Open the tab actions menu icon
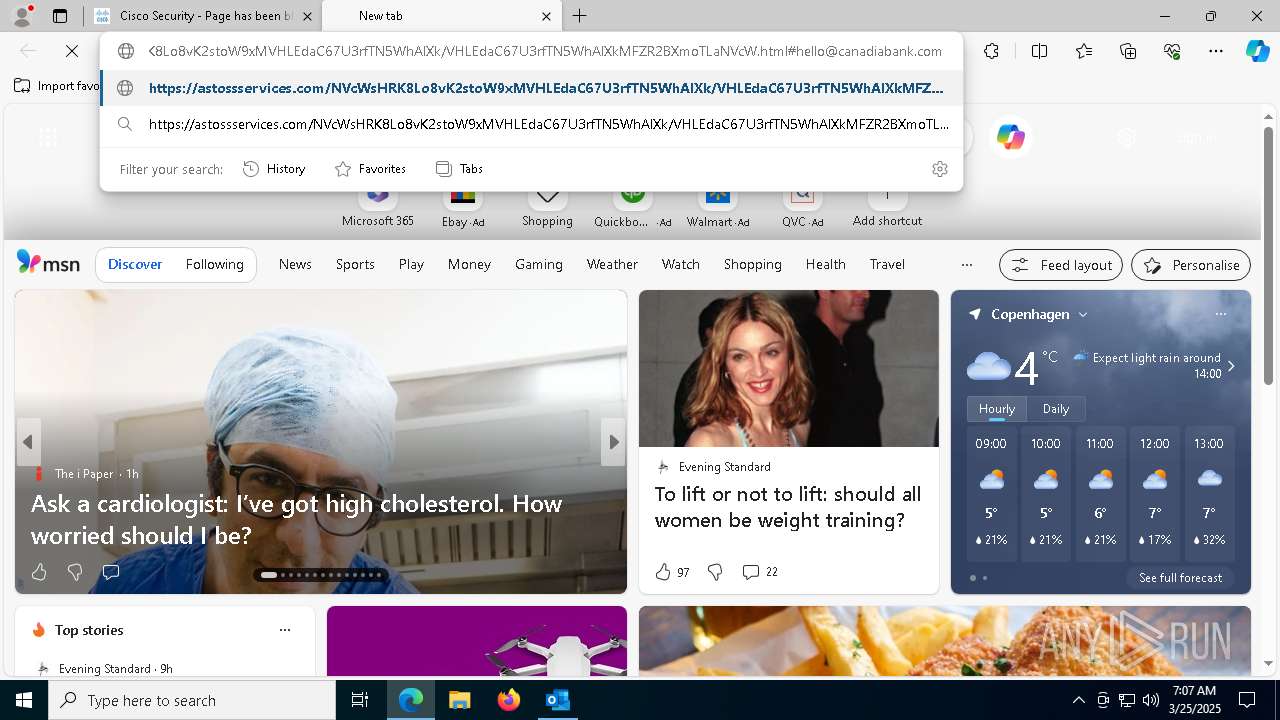Viewport: 1280px width, 720px height. [60, 16]
